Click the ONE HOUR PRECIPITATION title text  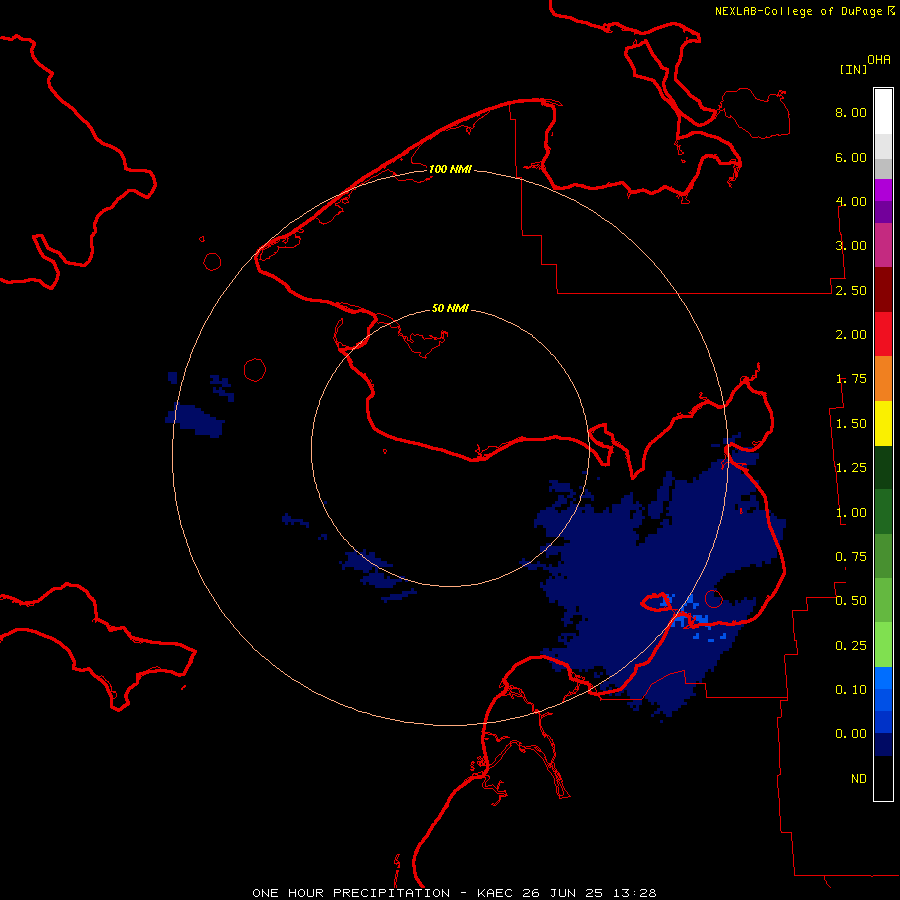351,893
